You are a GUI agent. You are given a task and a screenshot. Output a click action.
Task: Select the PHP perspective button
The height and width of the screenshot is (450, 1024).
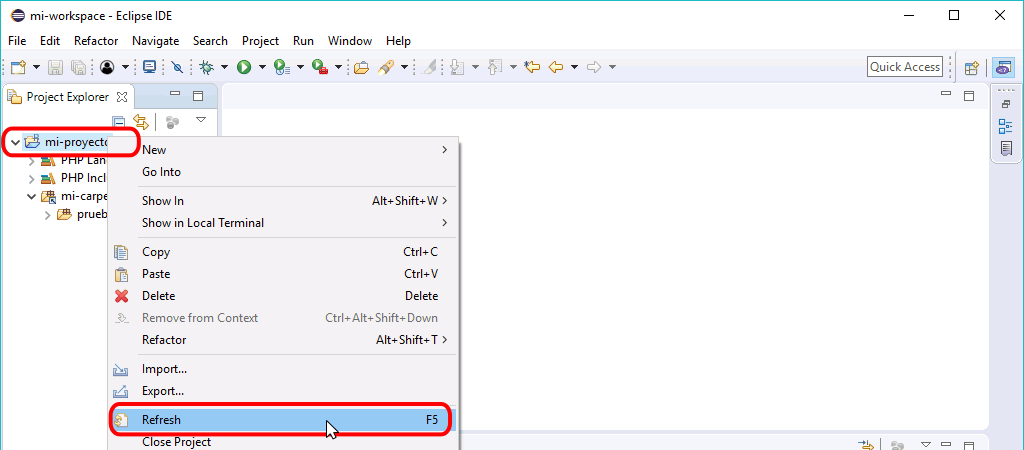(x=1002, y=67)
